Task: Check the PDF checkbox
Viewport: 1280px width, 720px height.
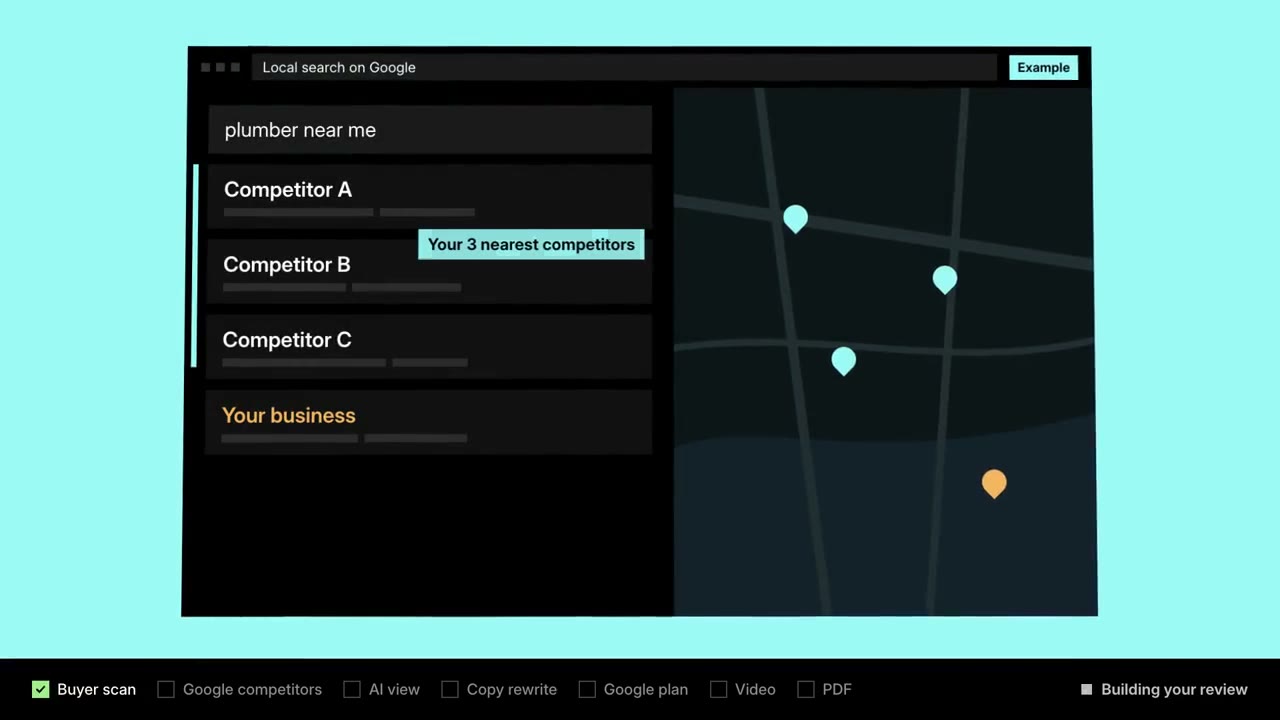Action: click(806, 689)
